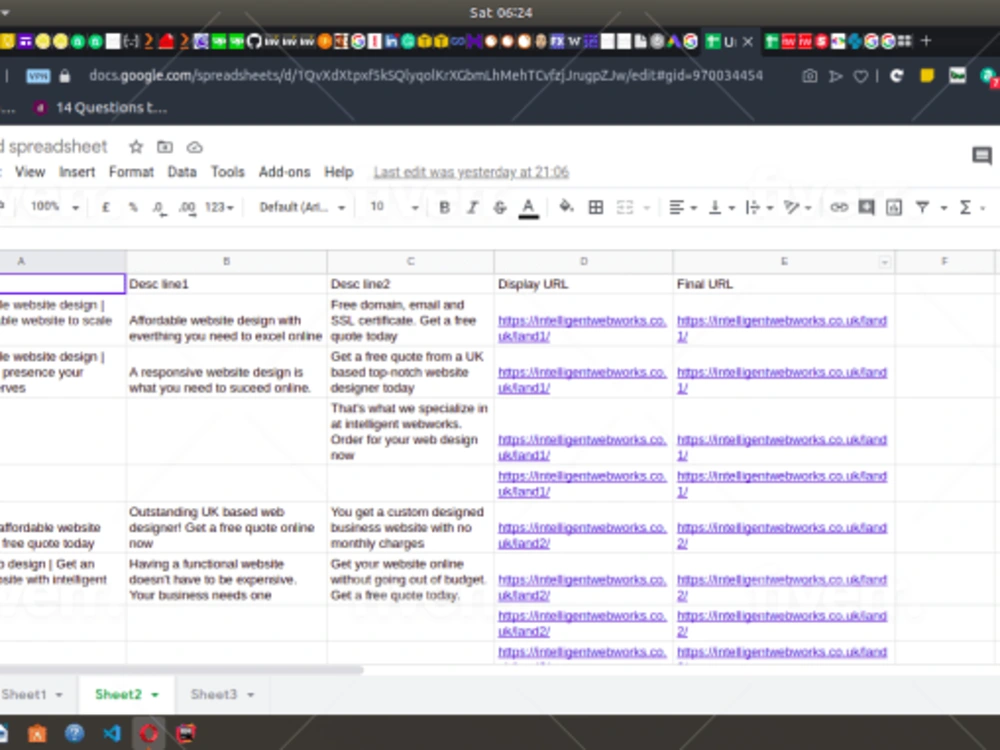Click the insert comment icon
1000x750 pixels.
tap(866, 207)
